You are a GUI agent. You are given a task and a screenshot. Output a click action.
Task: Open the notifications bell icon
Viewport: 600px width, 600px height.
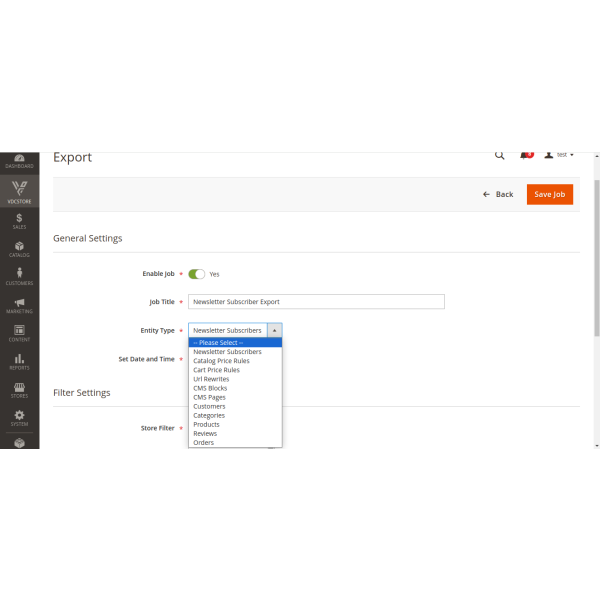pos(526,156)
